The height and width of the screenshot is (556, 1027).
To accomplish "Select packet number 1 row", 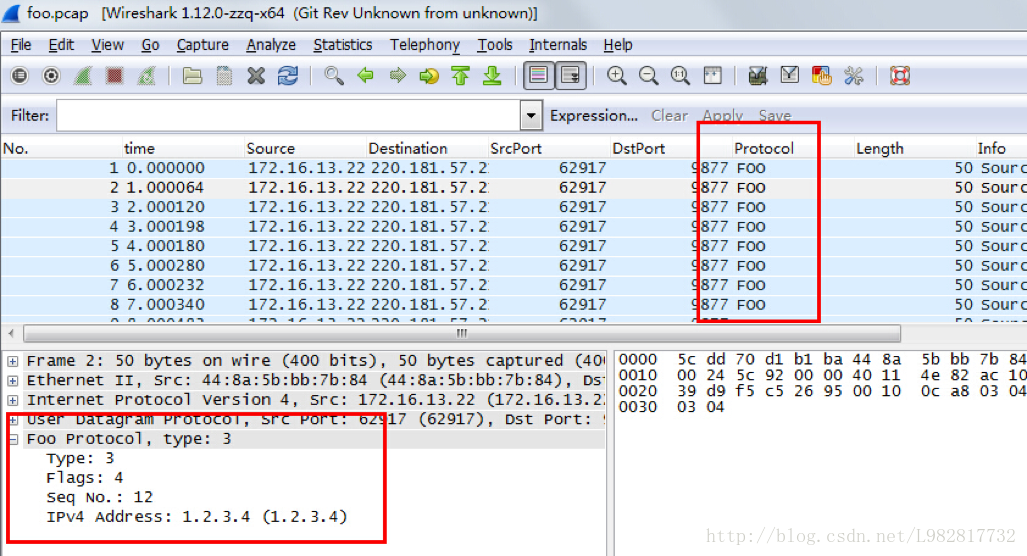I will 514,168.
